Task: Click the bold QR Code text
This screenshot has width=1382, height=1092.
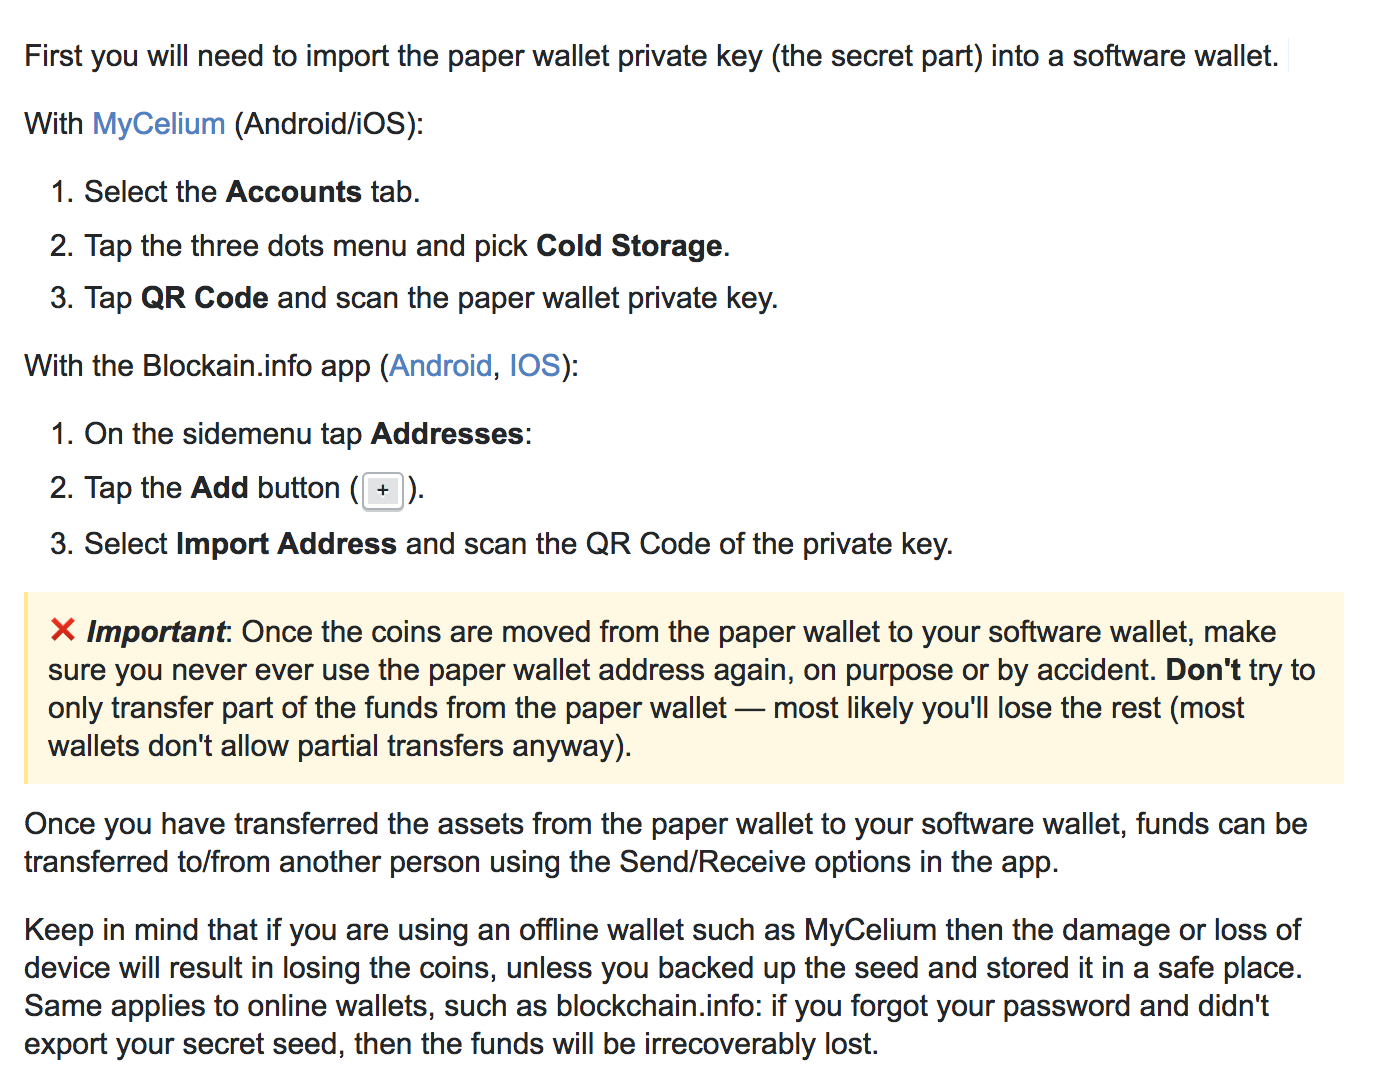Action: tap(204, 298)
